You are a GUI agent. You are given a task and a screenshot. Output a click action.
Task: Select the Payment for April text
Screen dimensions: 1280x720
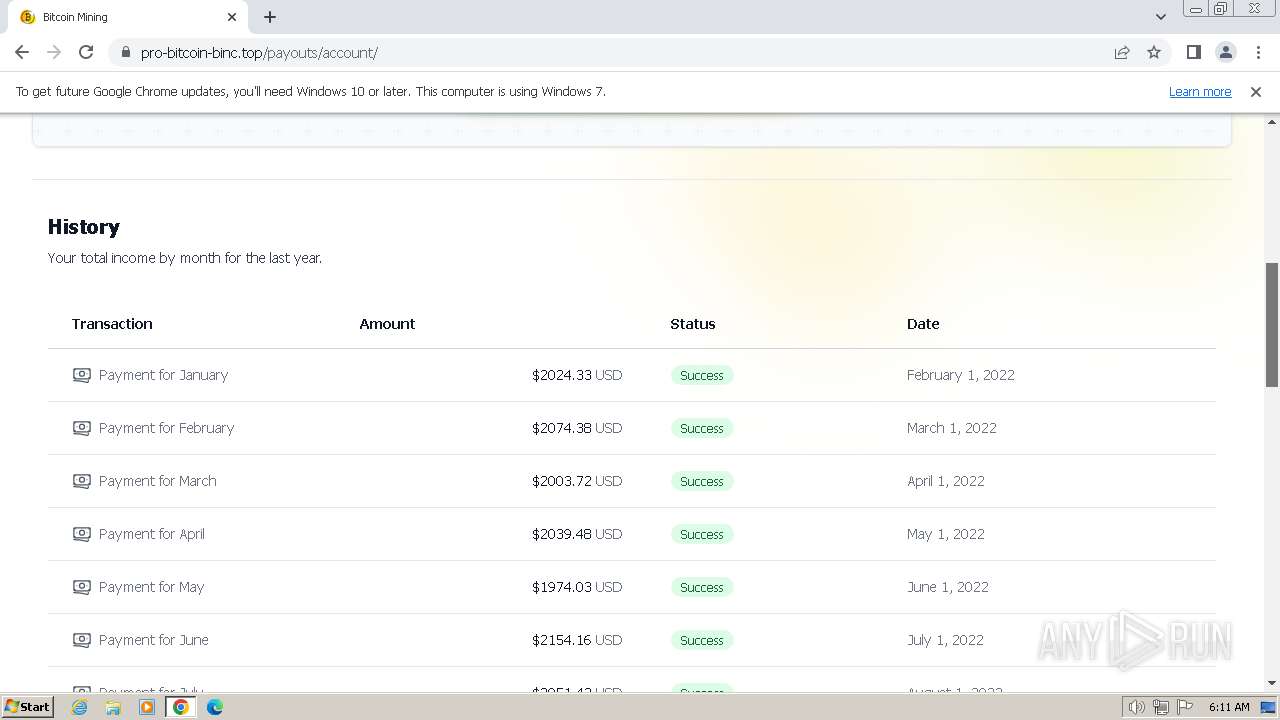coord(152,534)
